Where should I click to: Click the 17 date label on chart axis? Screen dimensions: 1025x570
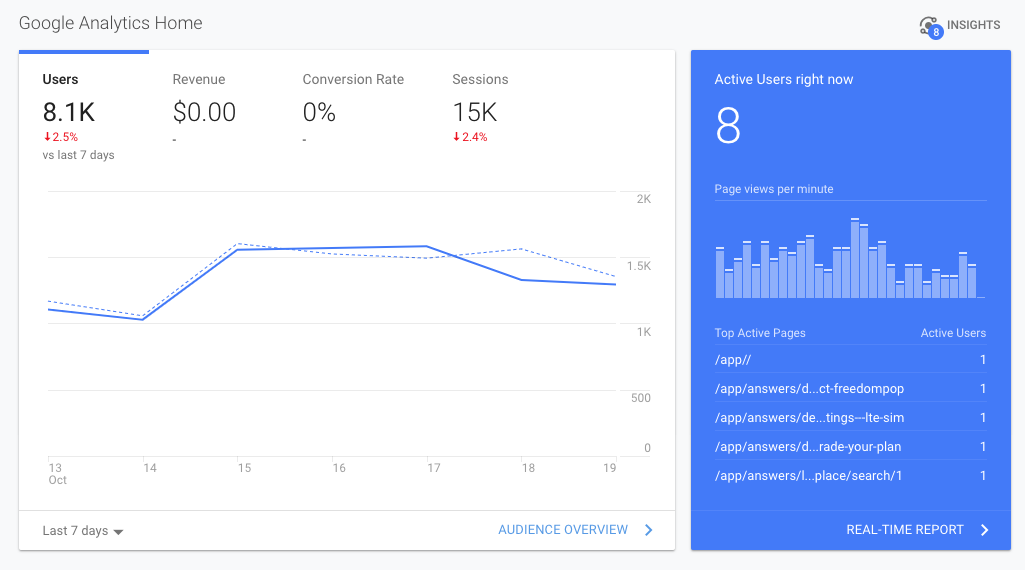434,468
